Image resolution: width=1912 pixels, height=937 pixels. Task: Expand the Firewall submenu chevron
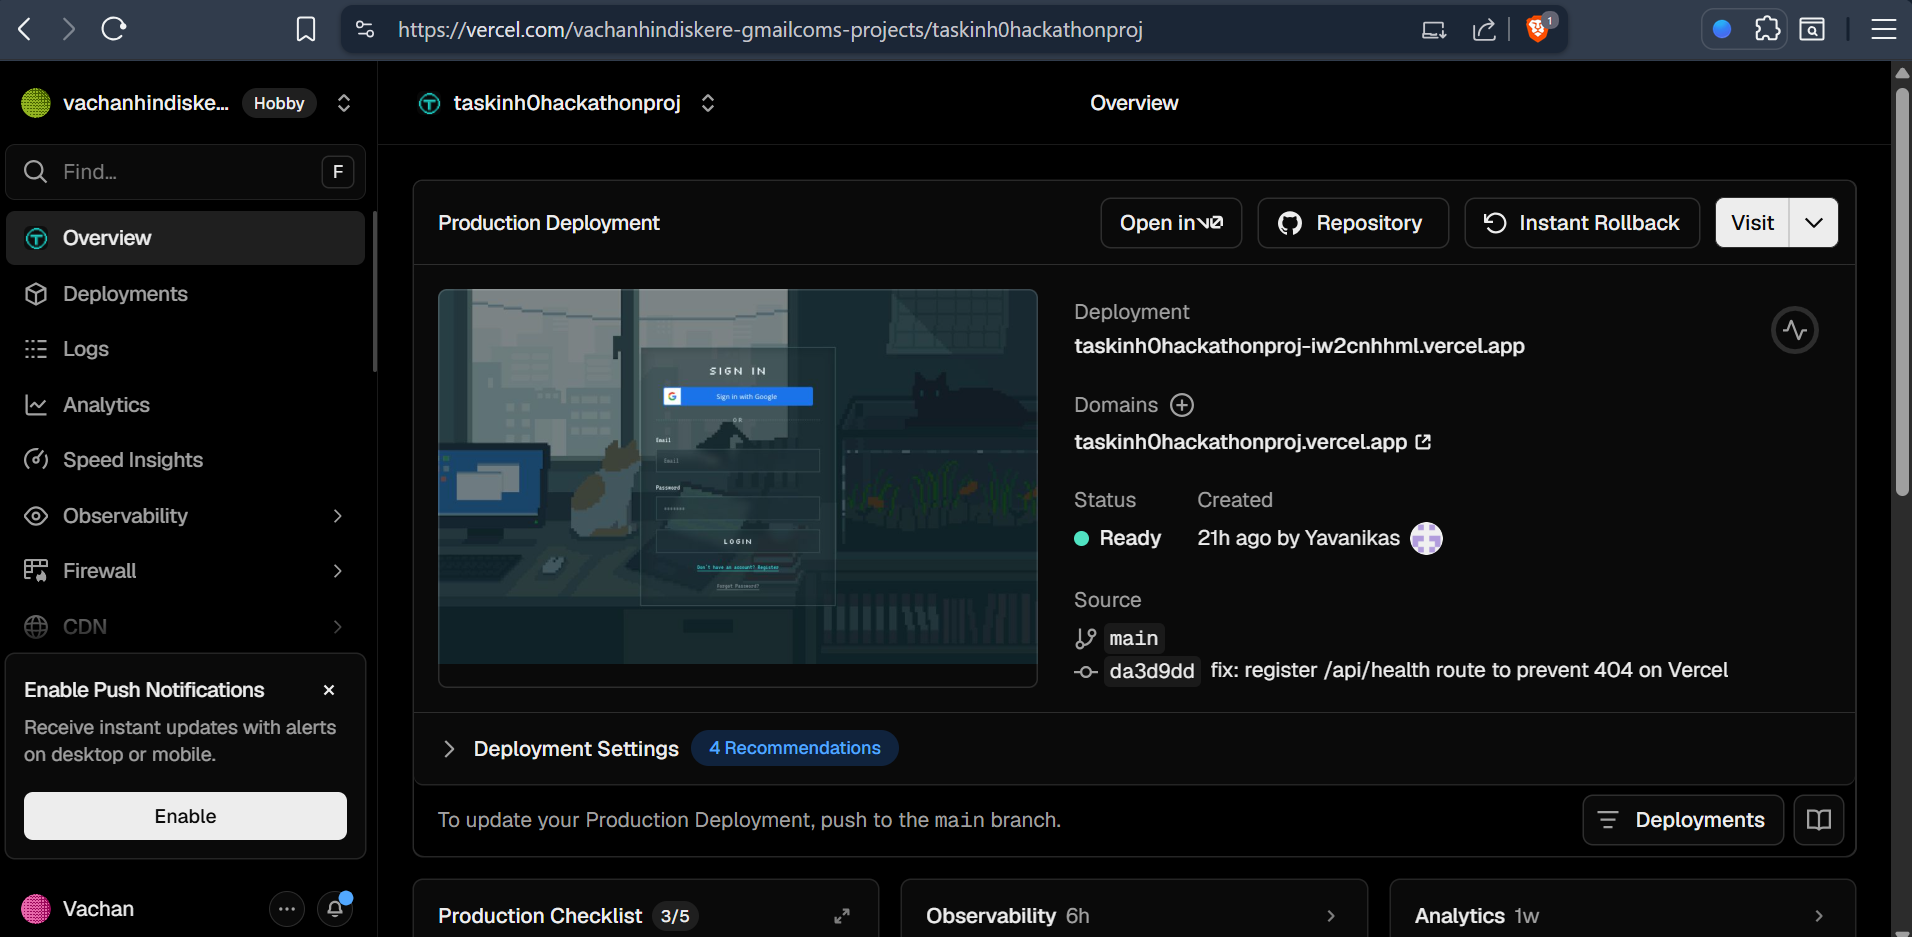338,571
